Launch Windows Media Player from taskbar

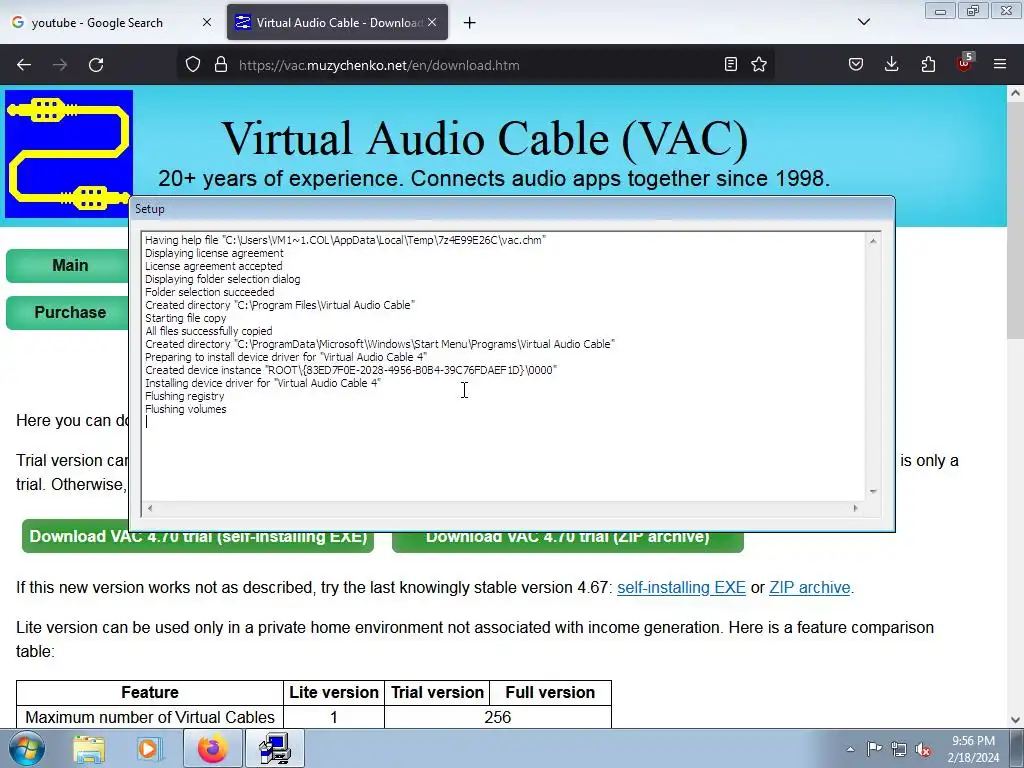(x=150, y=748)
